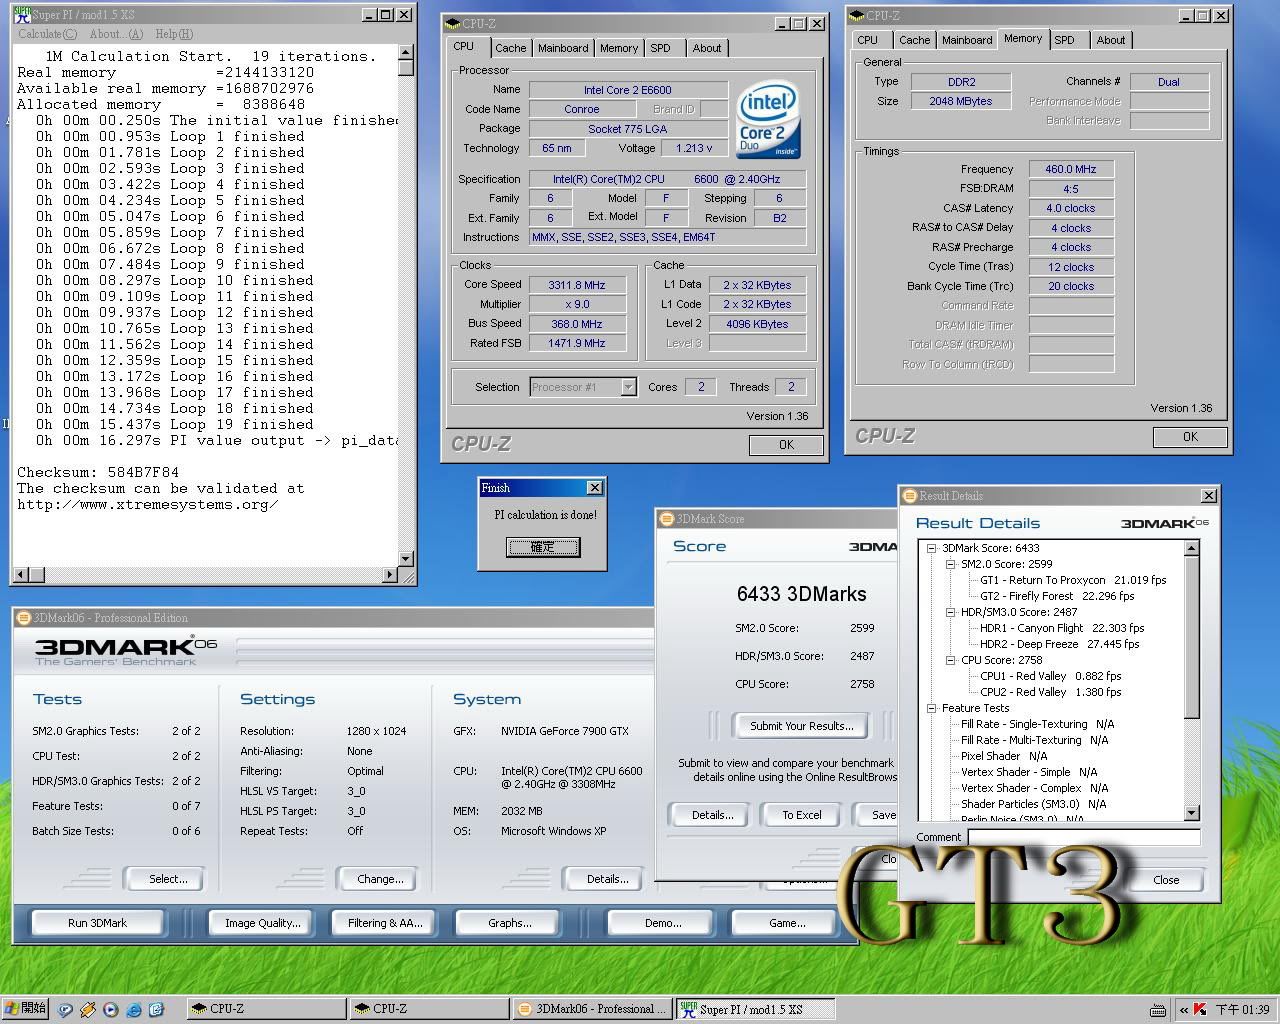Viewport: 1280px width, 1024px height.
Task: Click the Checksum: 584B7F84 line
Action: (x=98, y=472)
